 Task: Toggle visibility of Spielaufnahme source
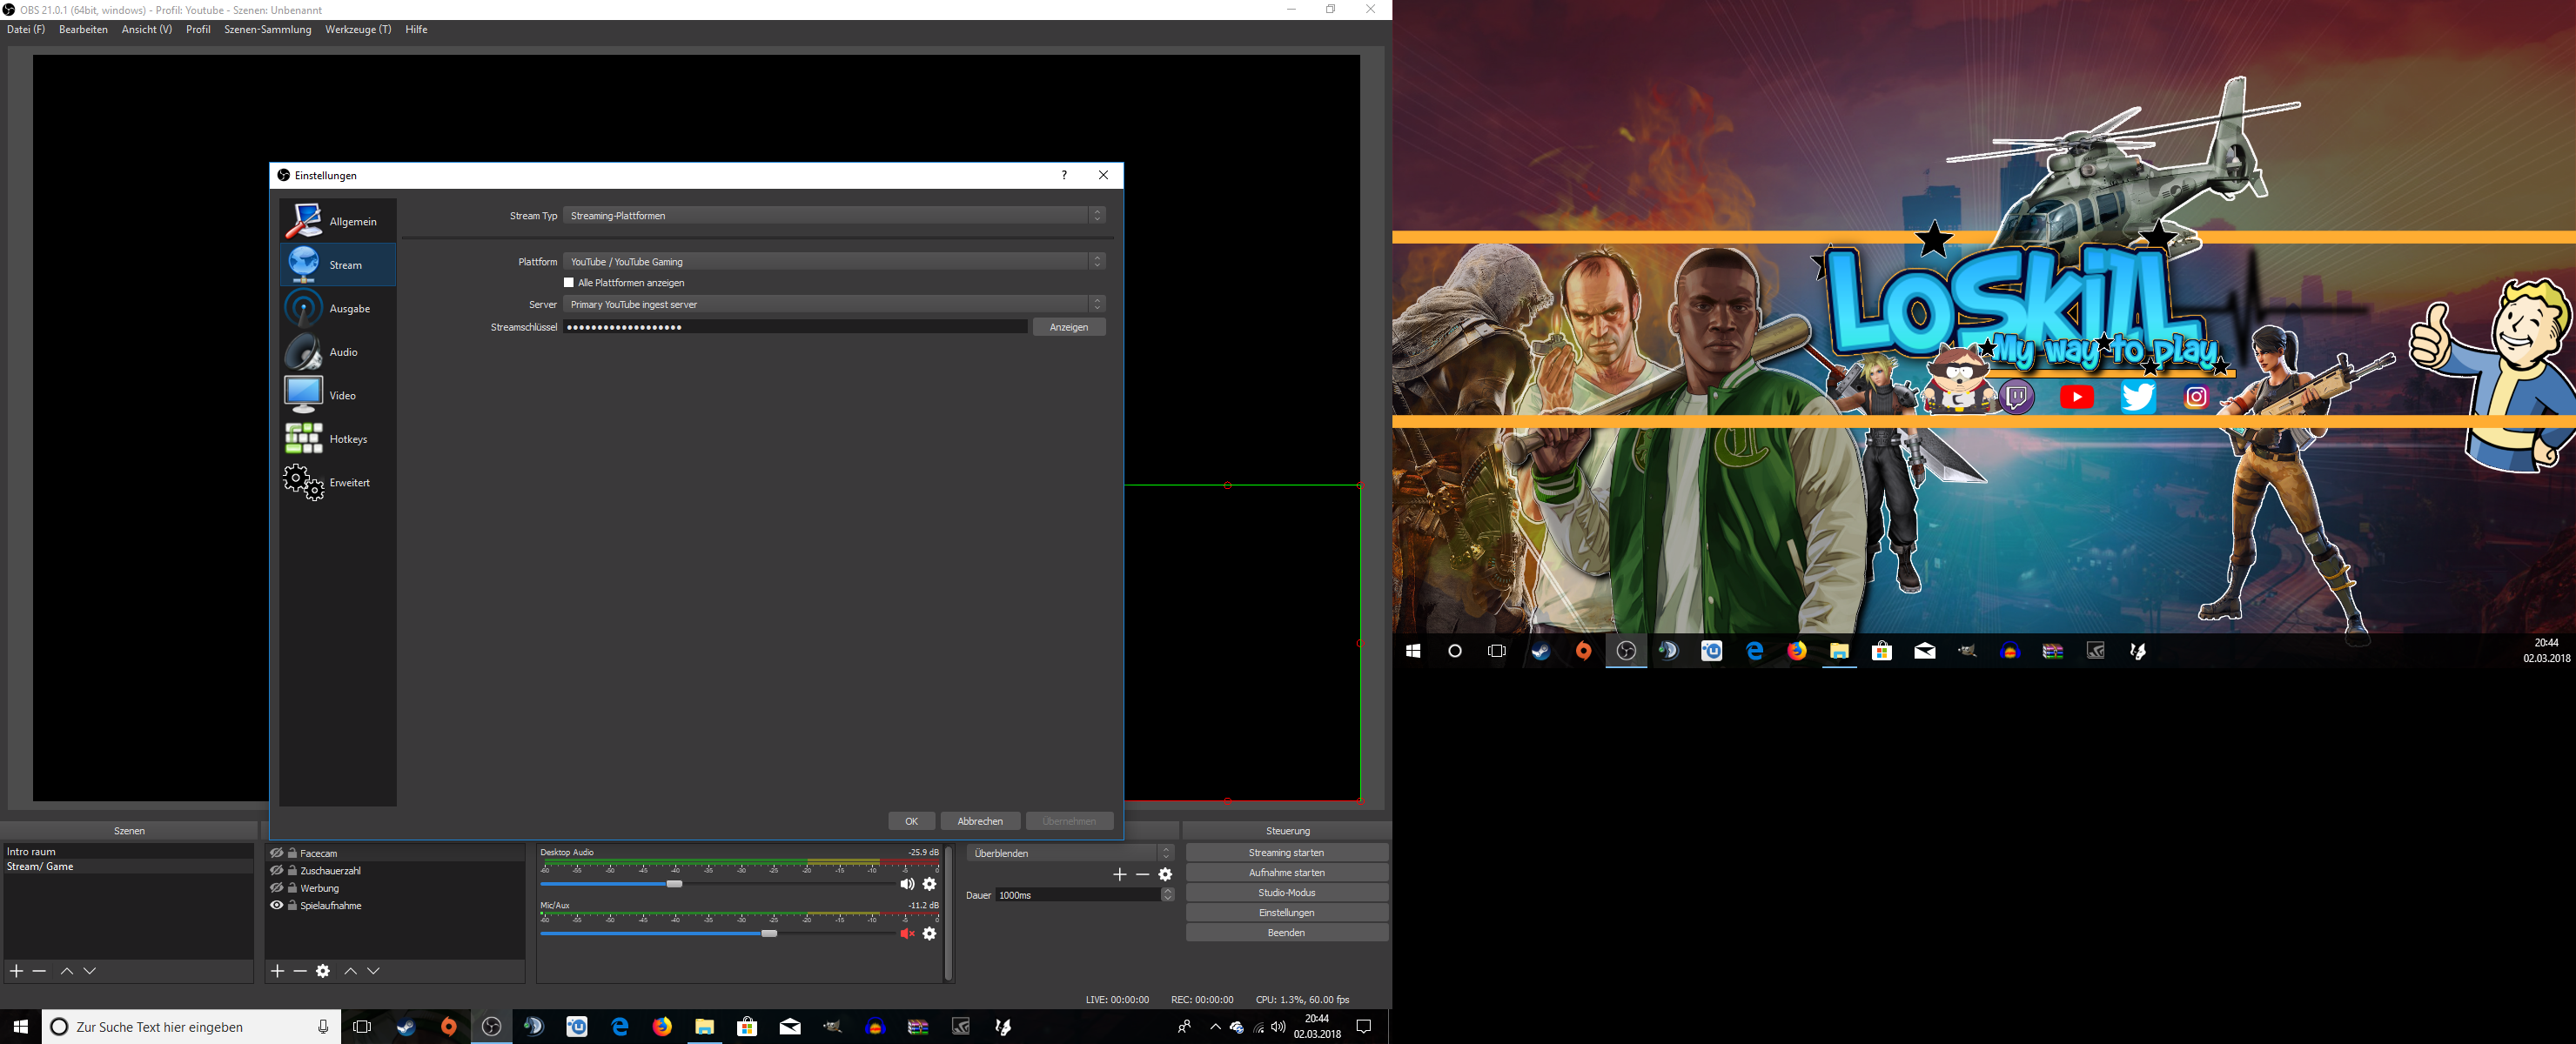[x=277, y=906]
